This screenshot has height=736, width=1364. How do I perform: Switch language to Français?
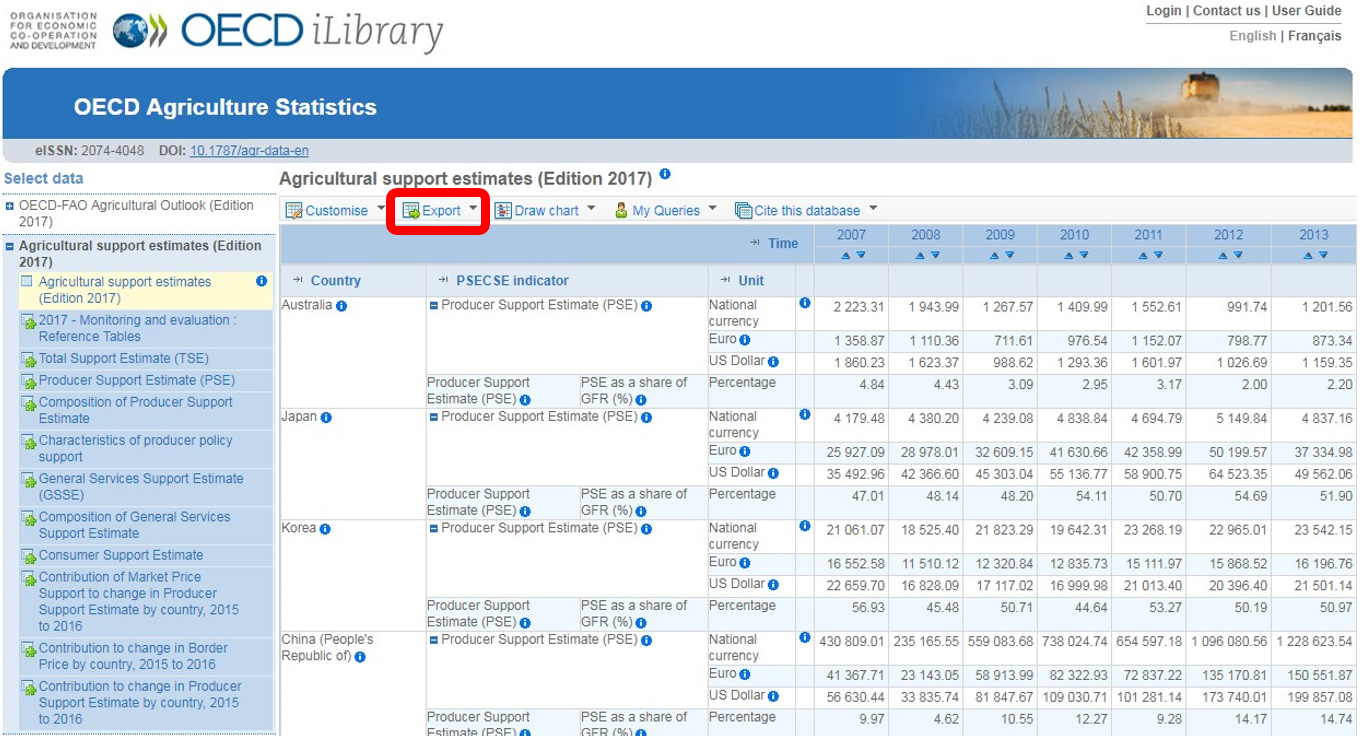click(x=1315, y=36)
